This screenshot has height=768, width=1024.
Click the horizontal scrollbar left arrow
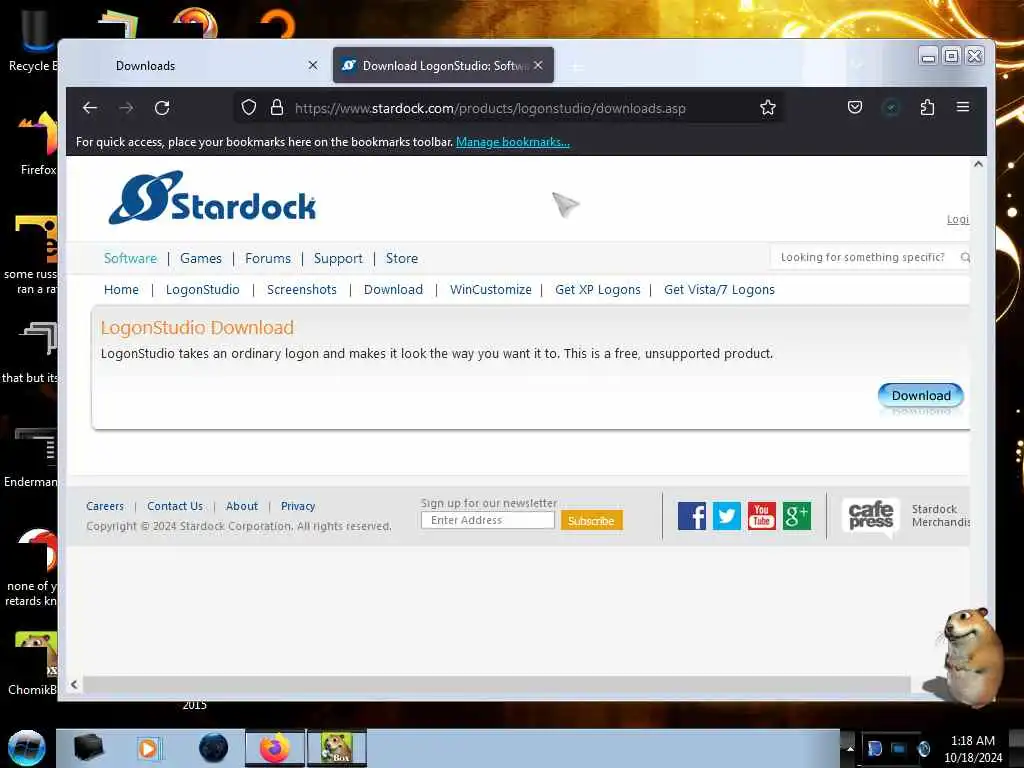tap(74, 684)
